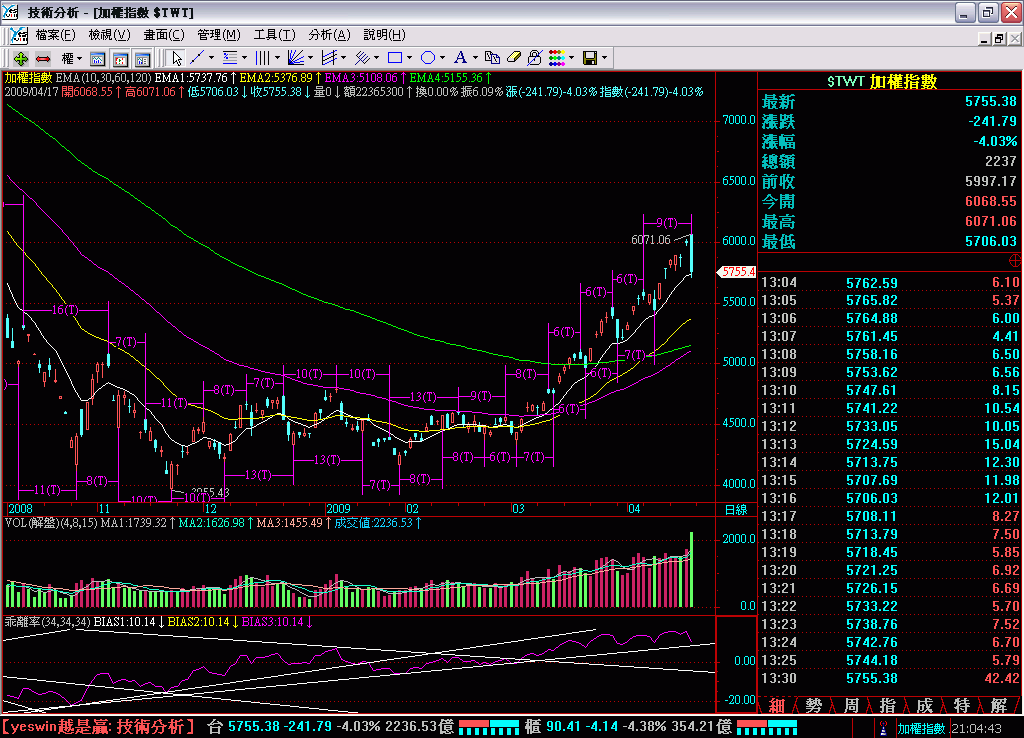This screenshot has height=738, width=1024.
Task: Expand the color palette dropdown arrow
Action: pos(571,58)
